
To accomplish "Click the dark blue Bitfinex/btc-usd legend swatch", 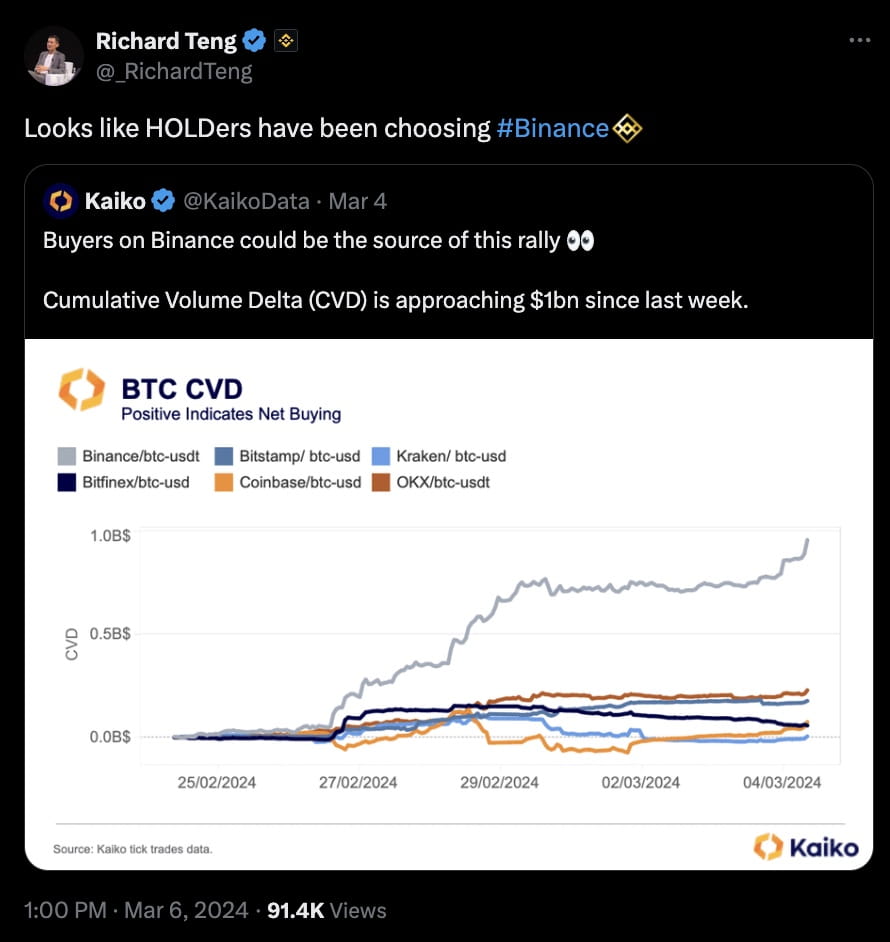I will pyautogui.click(x=64, y=482).
